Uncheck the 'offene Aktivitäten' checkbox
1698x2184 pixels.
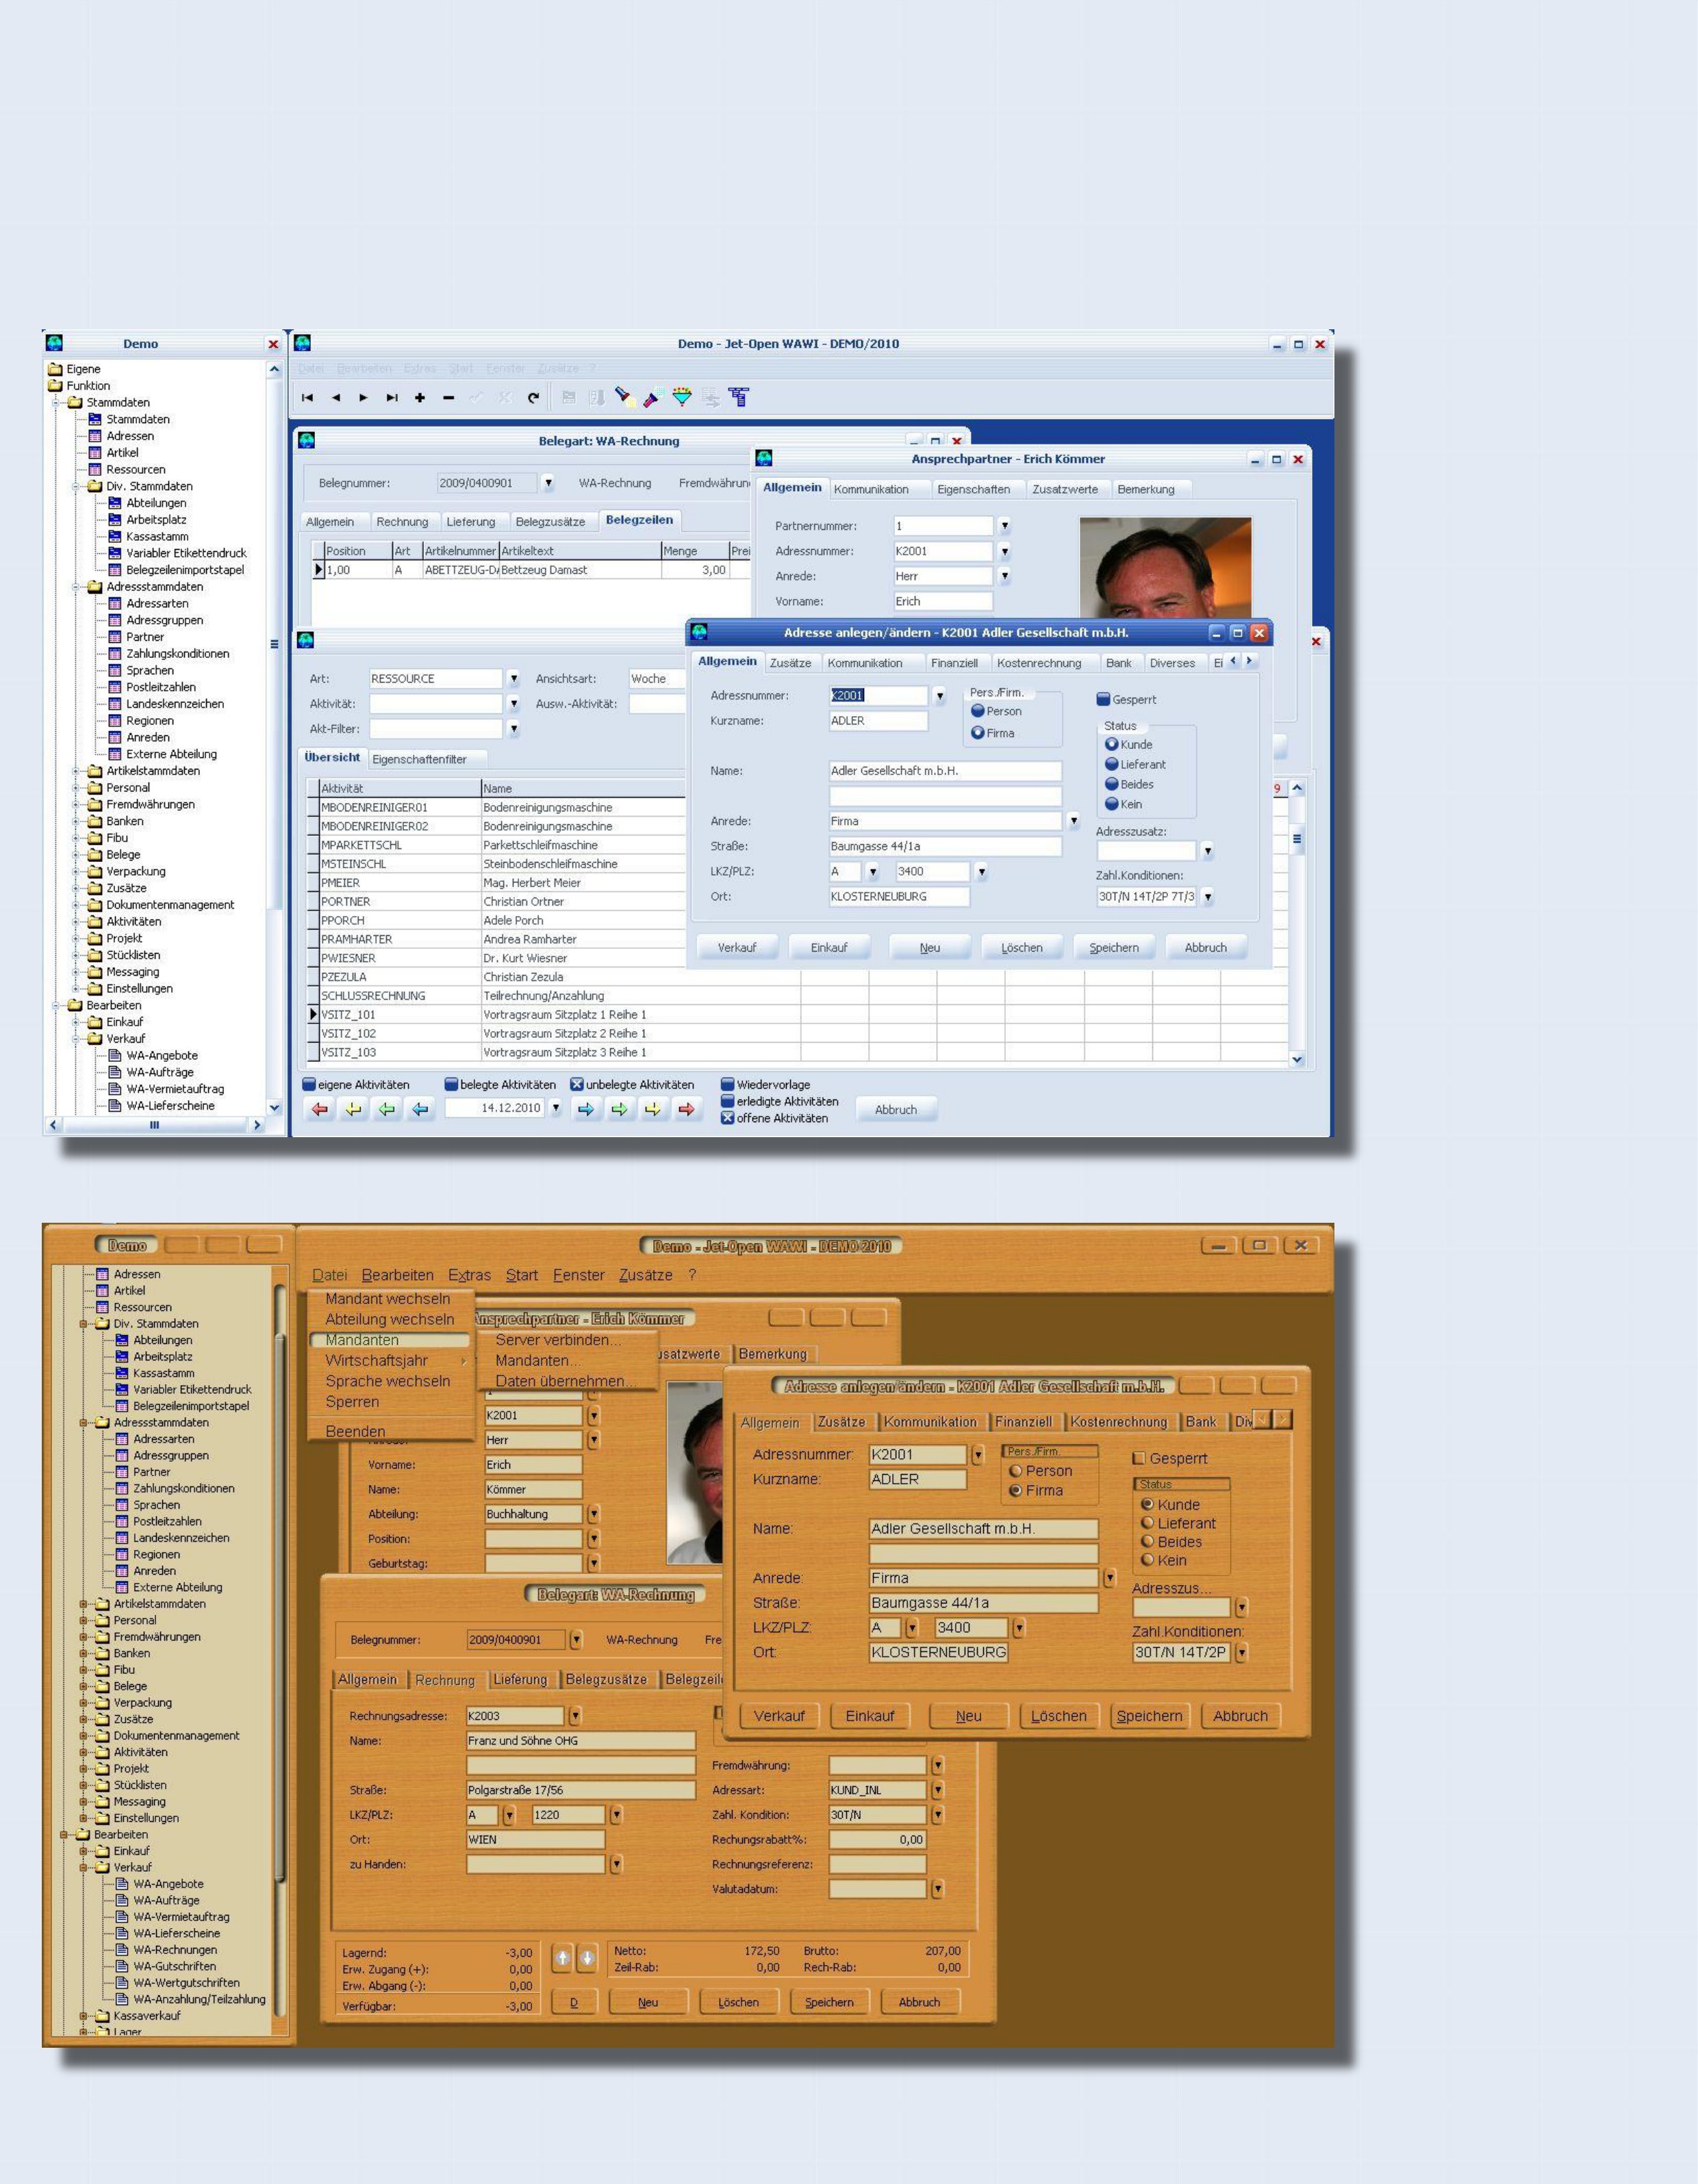727,1118
